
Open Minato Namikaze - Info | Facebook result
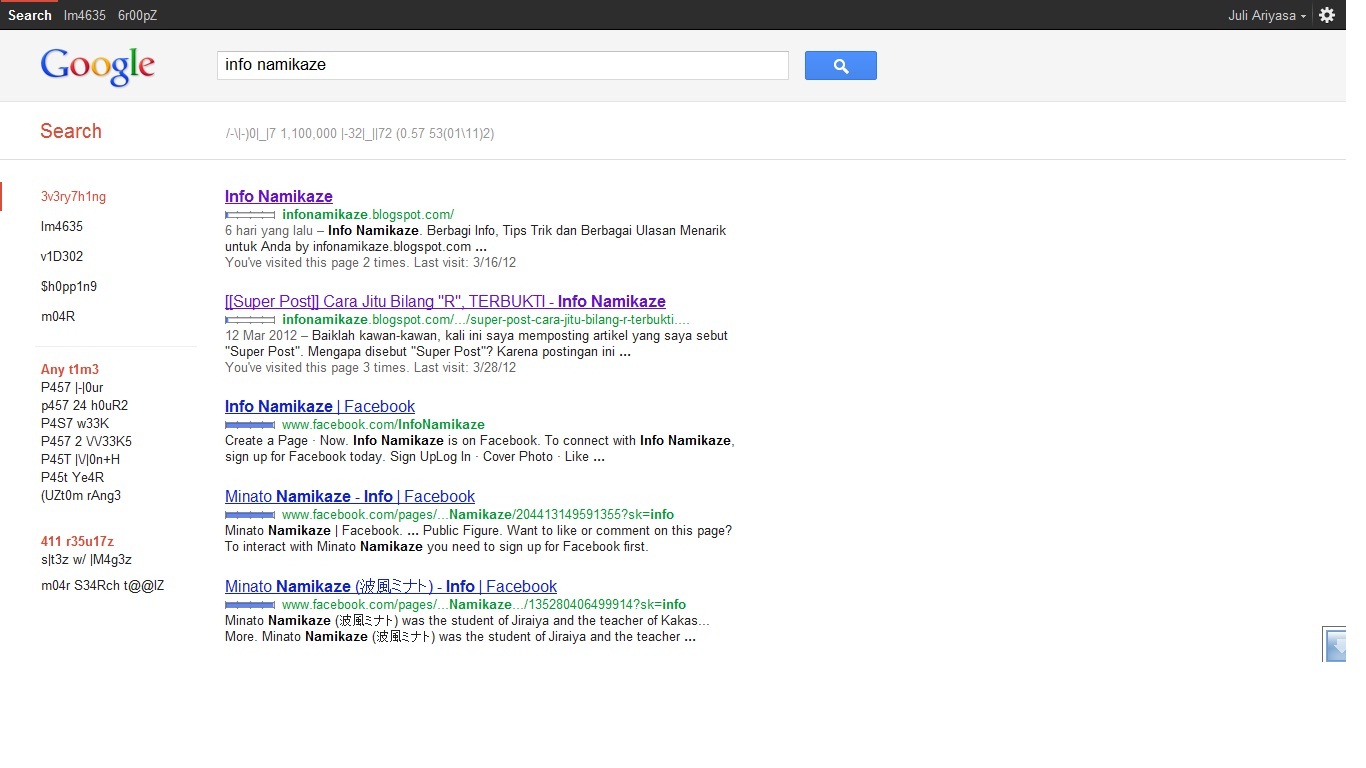click(350, 497)
